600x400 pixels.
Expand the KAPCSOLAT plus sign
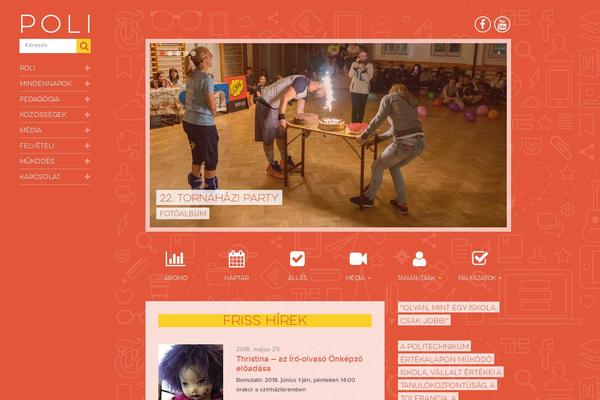[87, 177]
